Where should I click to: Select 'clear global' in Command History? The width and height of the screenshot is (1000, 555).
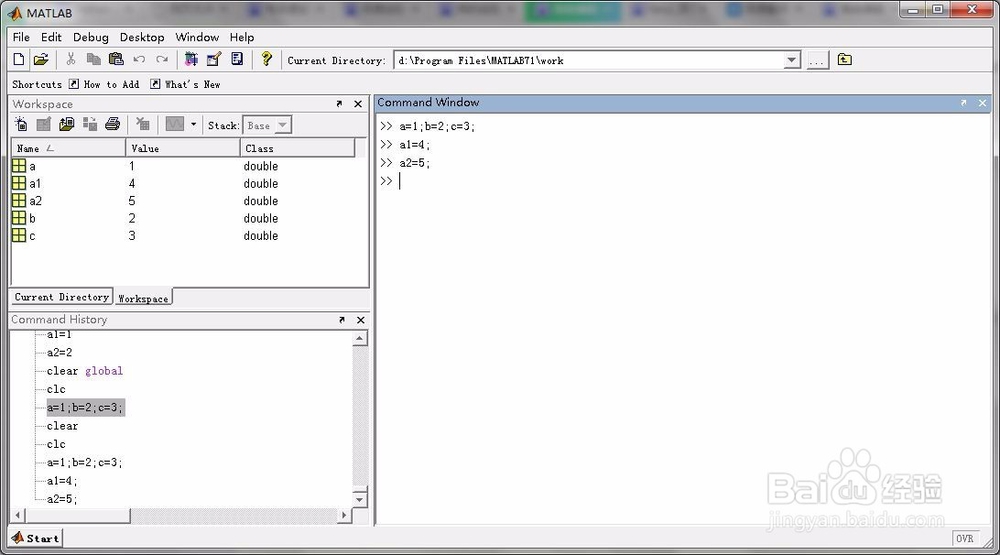tap(85, 371)
